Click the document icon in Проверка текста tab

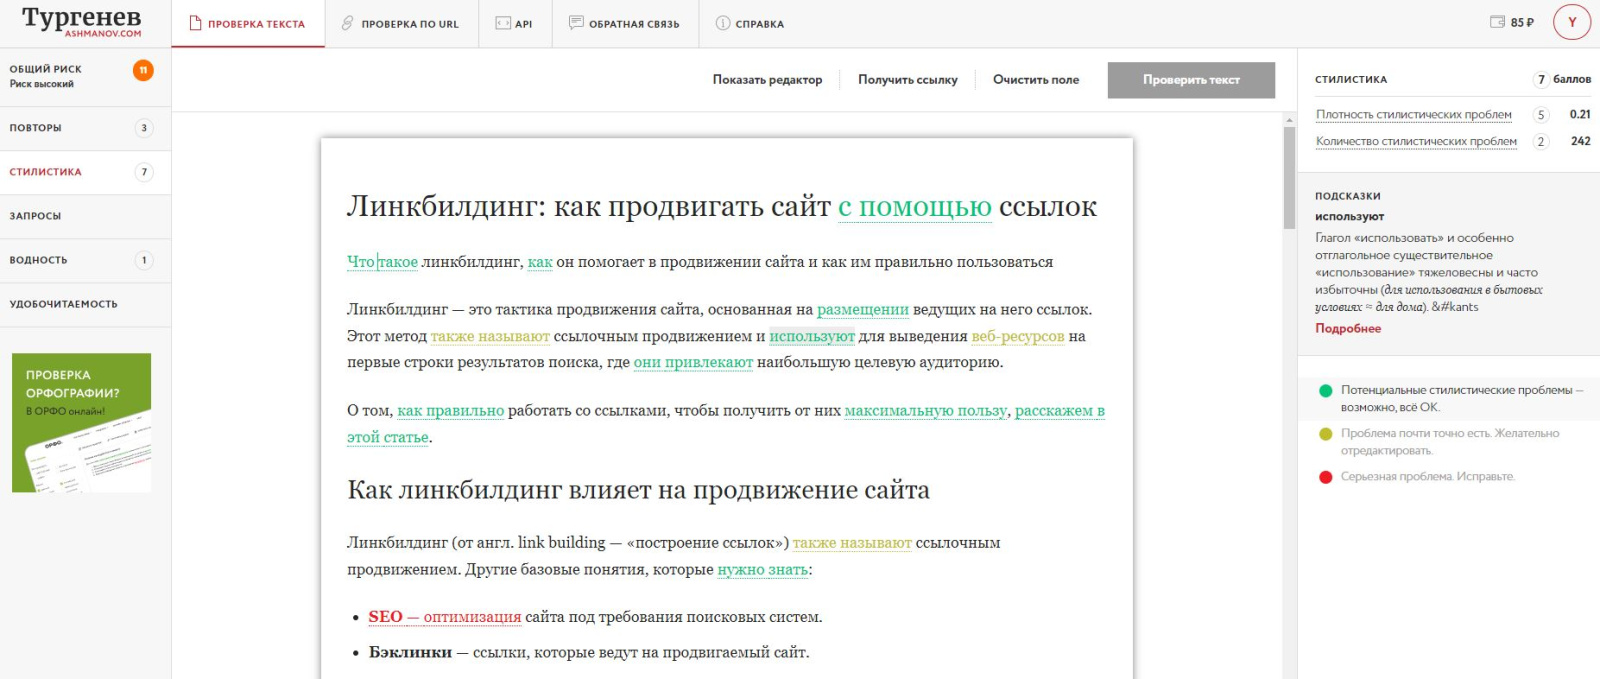coord(195,23)
